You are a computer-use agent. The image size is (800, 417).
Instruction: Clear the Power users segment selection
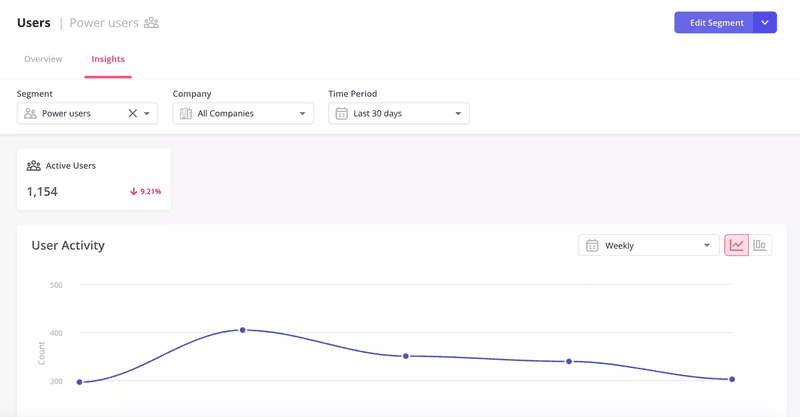(x=132, y=114)
